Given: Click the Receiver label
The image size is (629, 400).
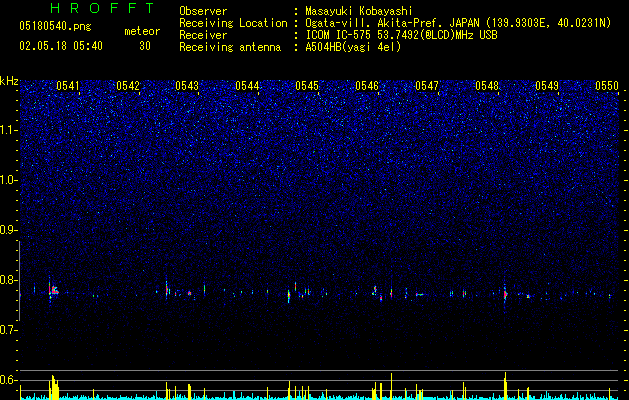Looking at the screenshot, I should (203, 35).
